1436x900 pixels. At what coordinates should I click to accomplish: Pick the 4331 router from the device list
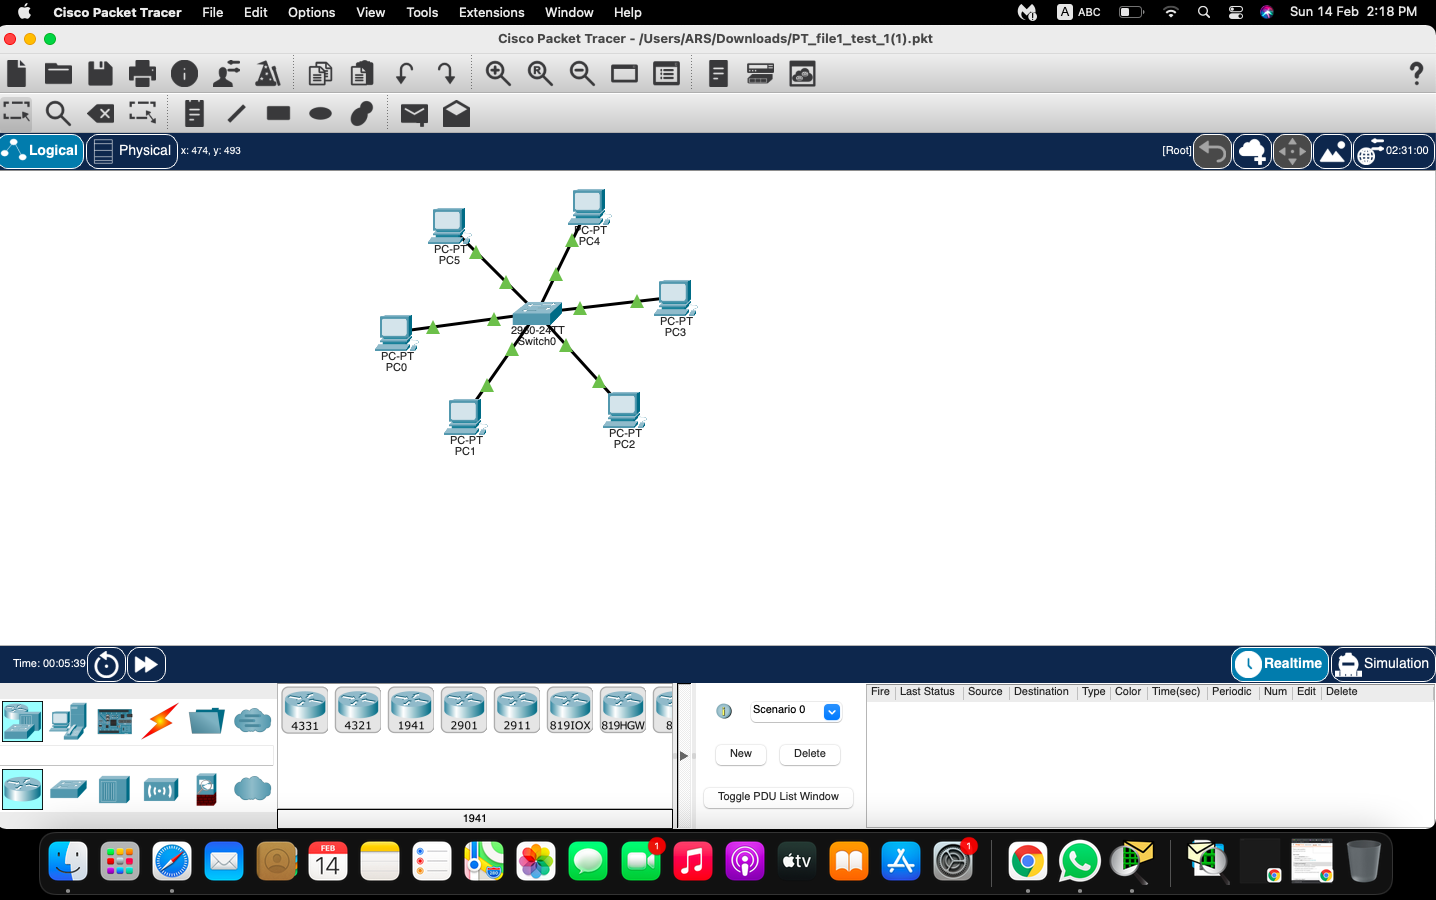tap(305, 710)
